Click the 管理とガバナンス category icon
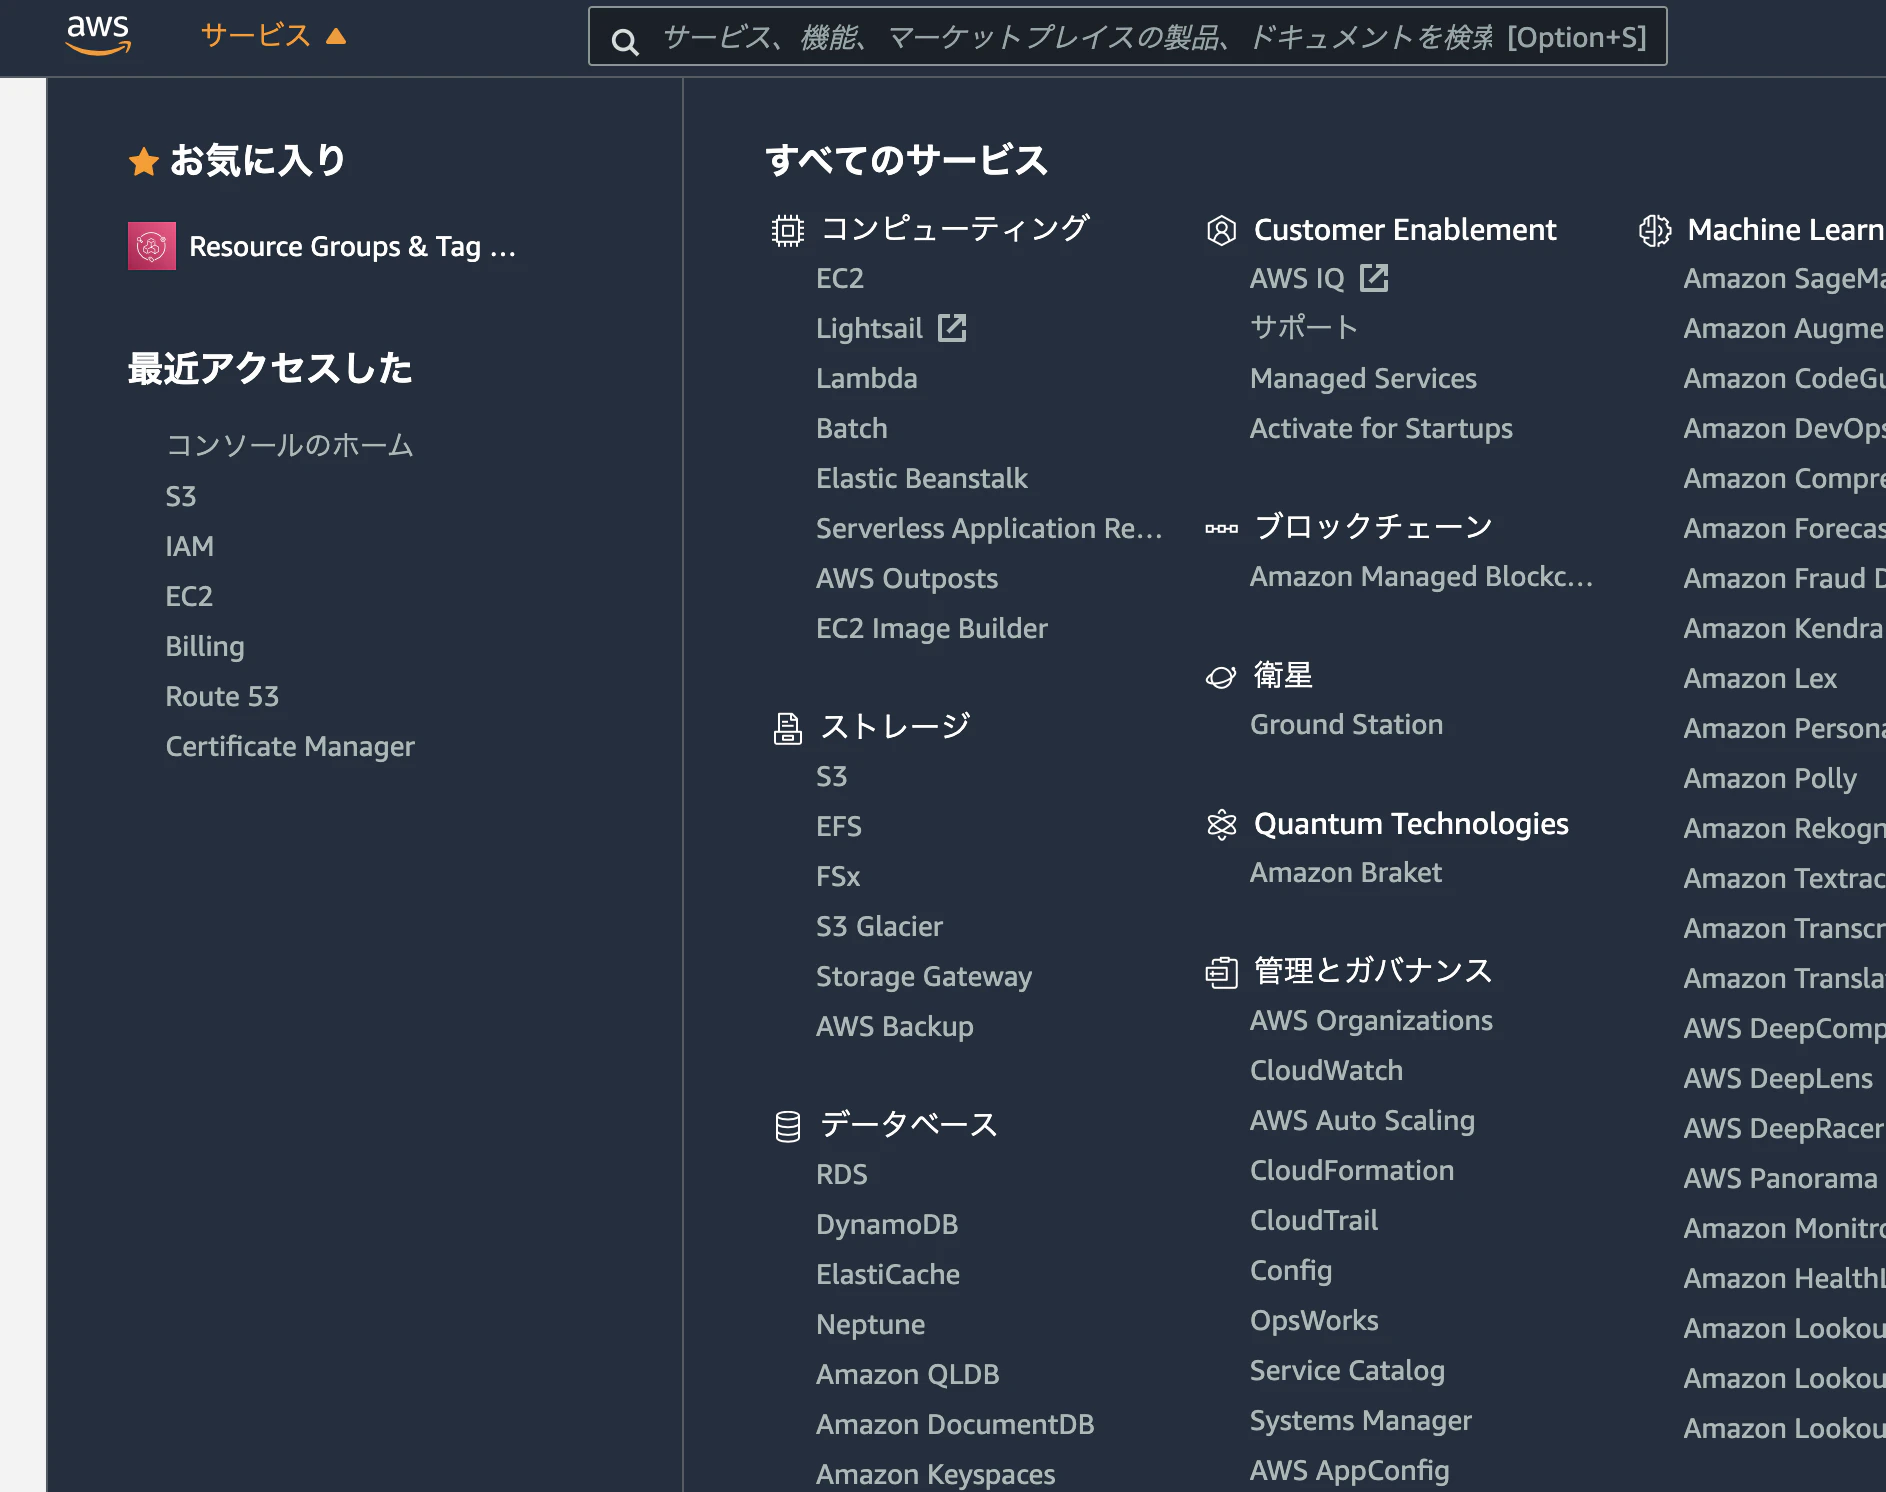 click(x=1222, y=972)
